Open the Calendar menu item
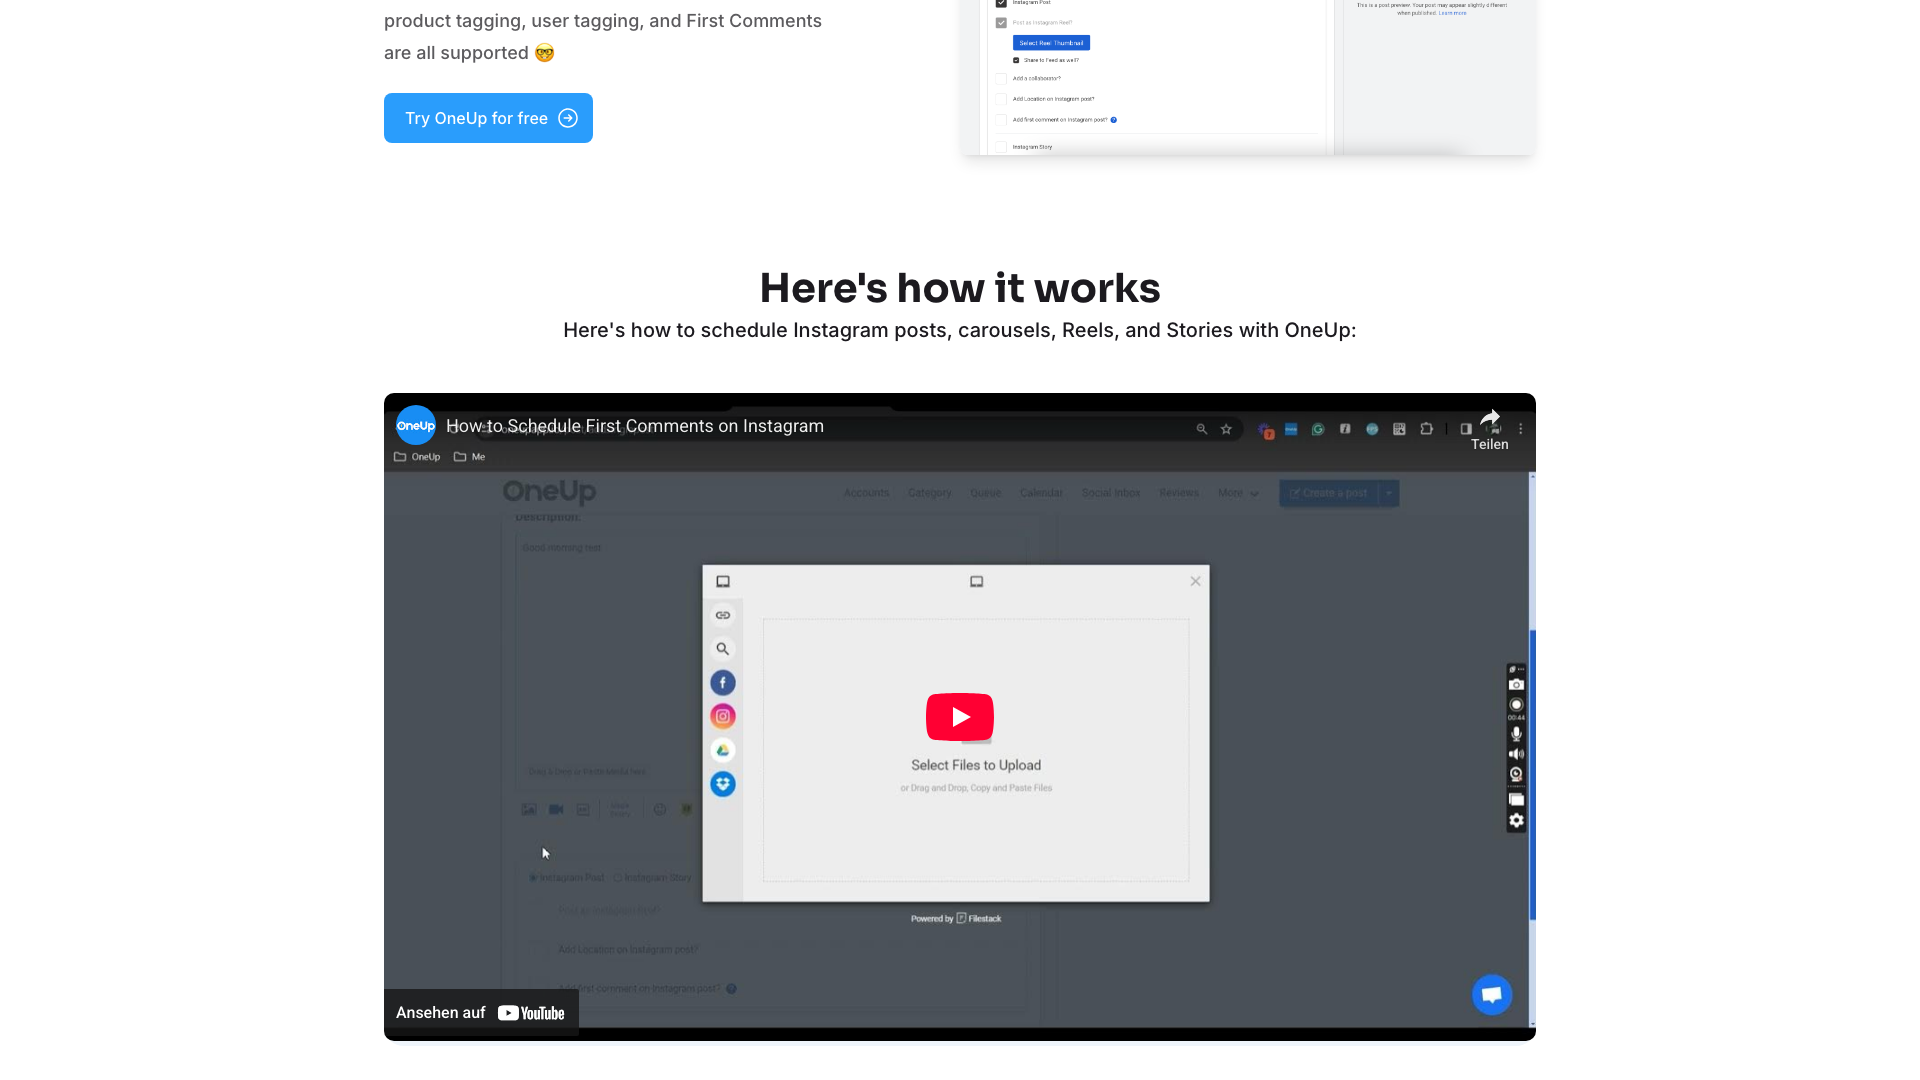The width and height of the screenshot is (1920, 1080). (x=1041, y=493)
